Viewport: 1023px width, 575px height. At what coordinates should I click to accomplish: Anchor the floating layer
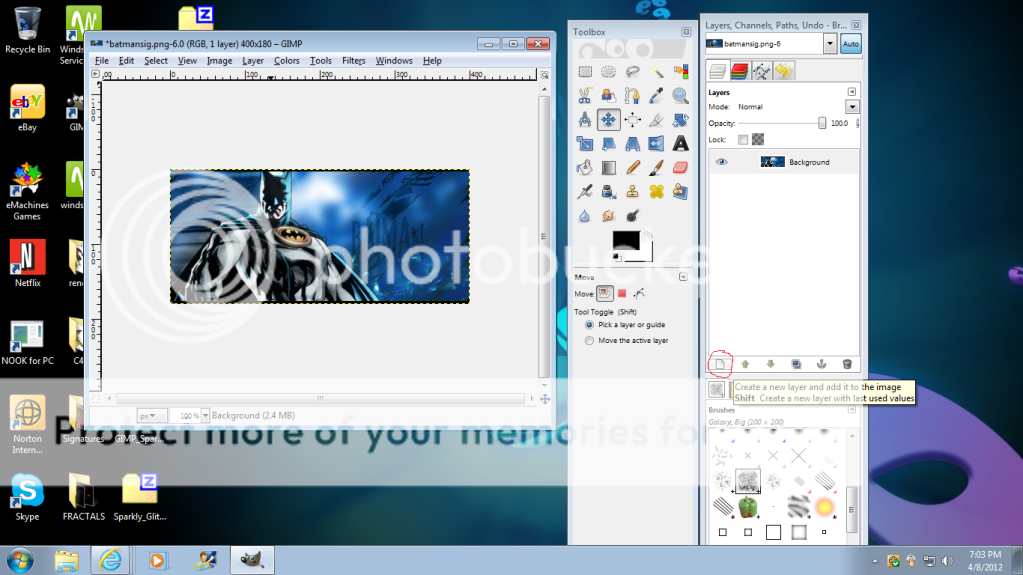821,364
